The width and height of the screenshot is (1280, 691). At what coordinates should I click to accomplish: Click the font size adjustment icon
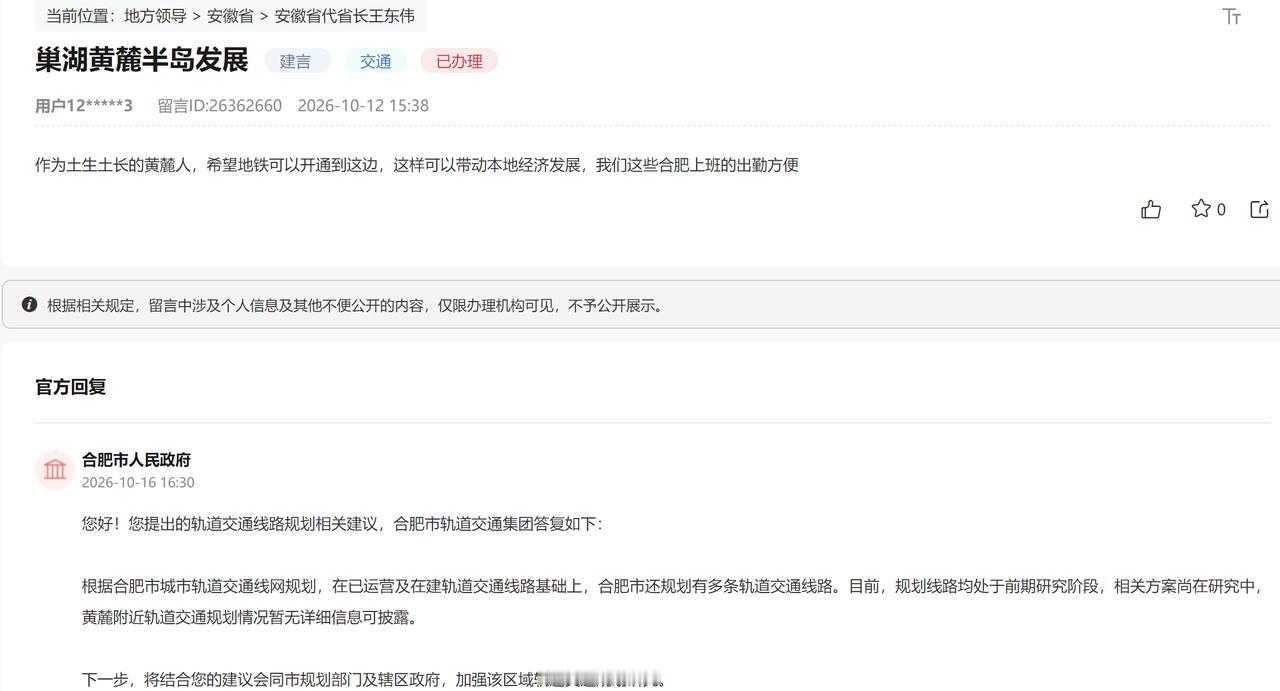click(x=1232, y=16)
